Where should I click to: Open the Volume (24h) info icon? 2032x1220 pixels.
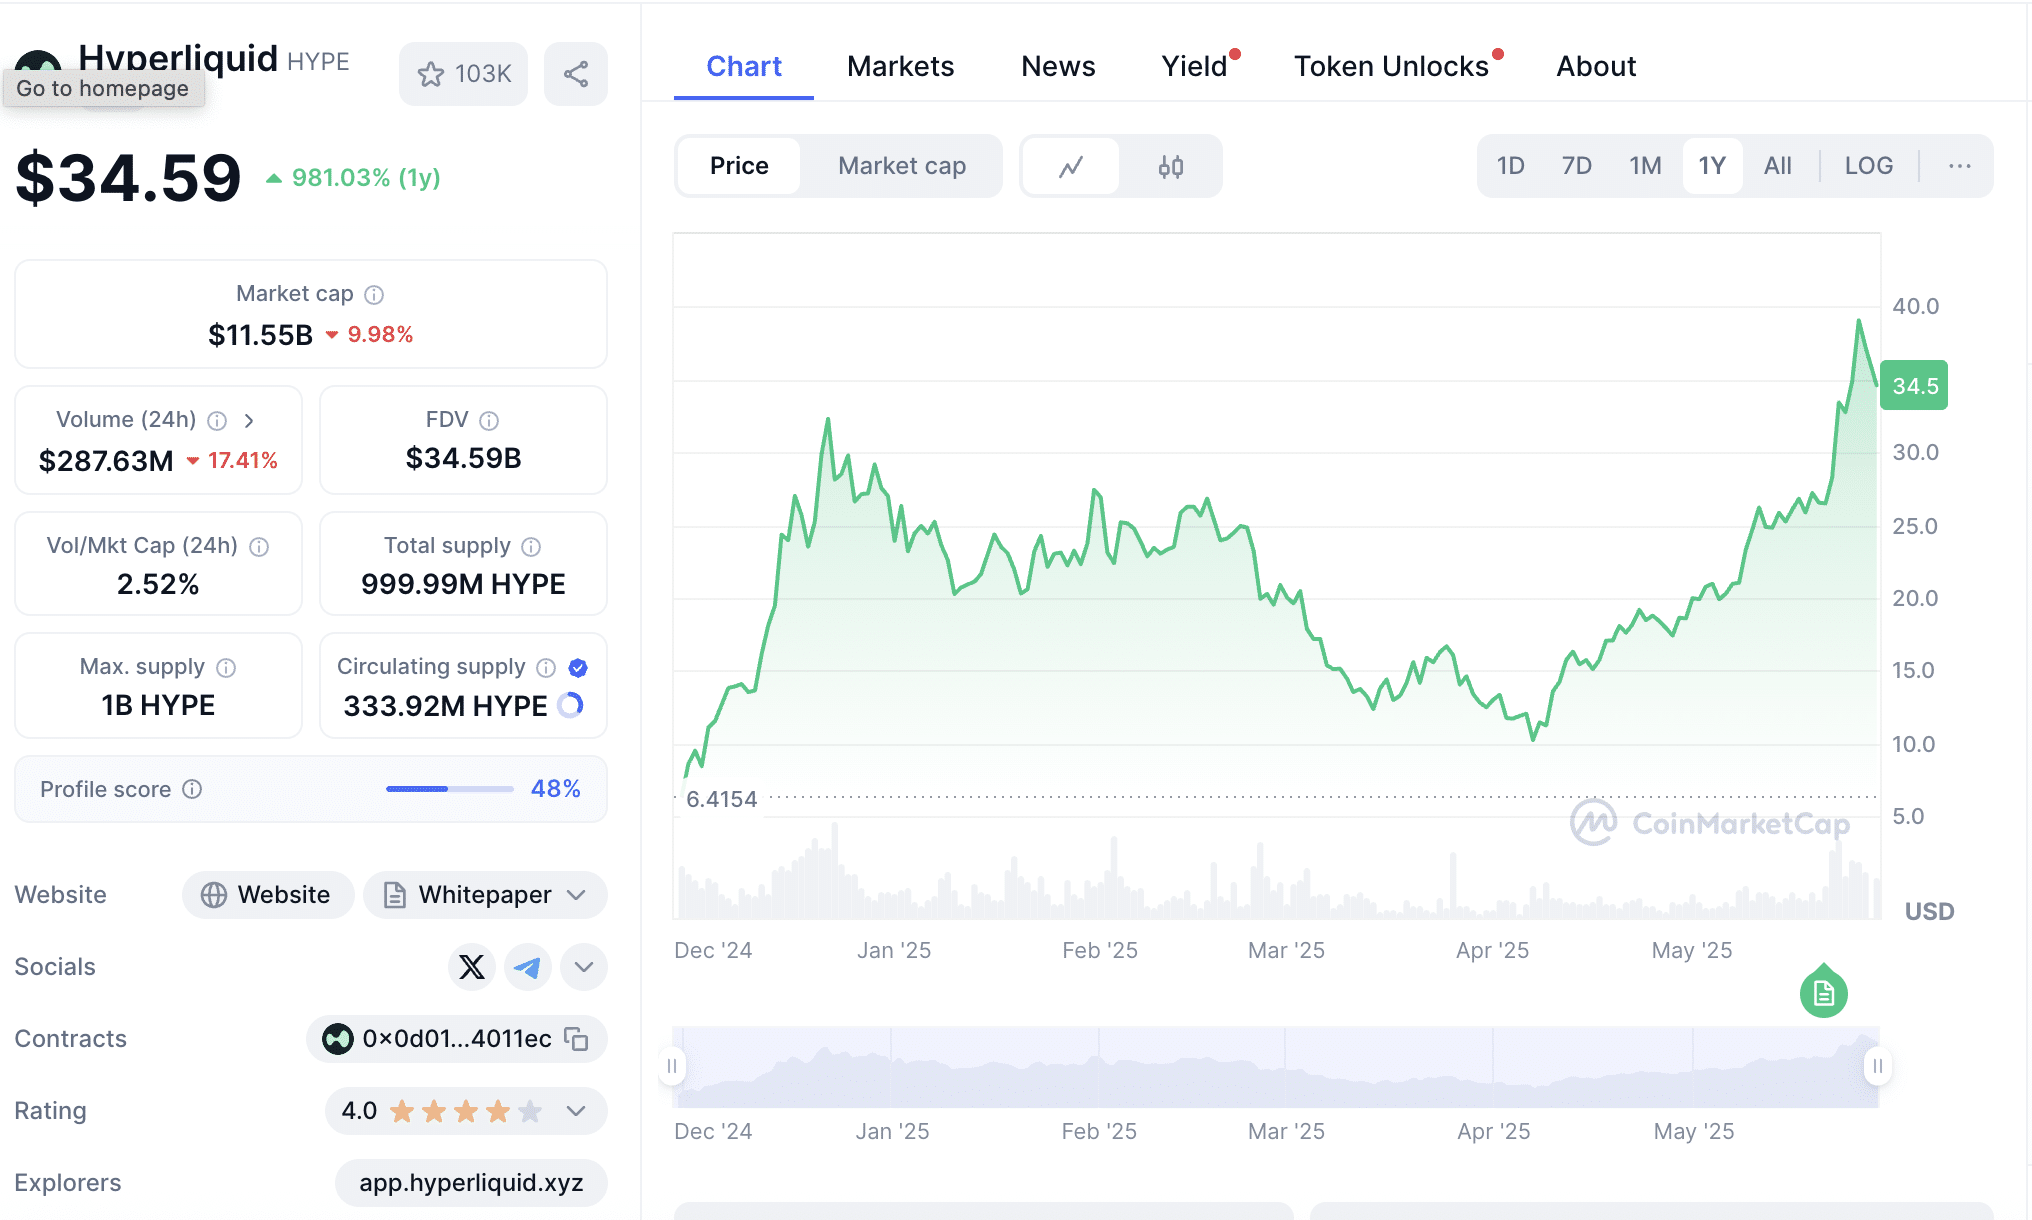(x=217, y=421)
